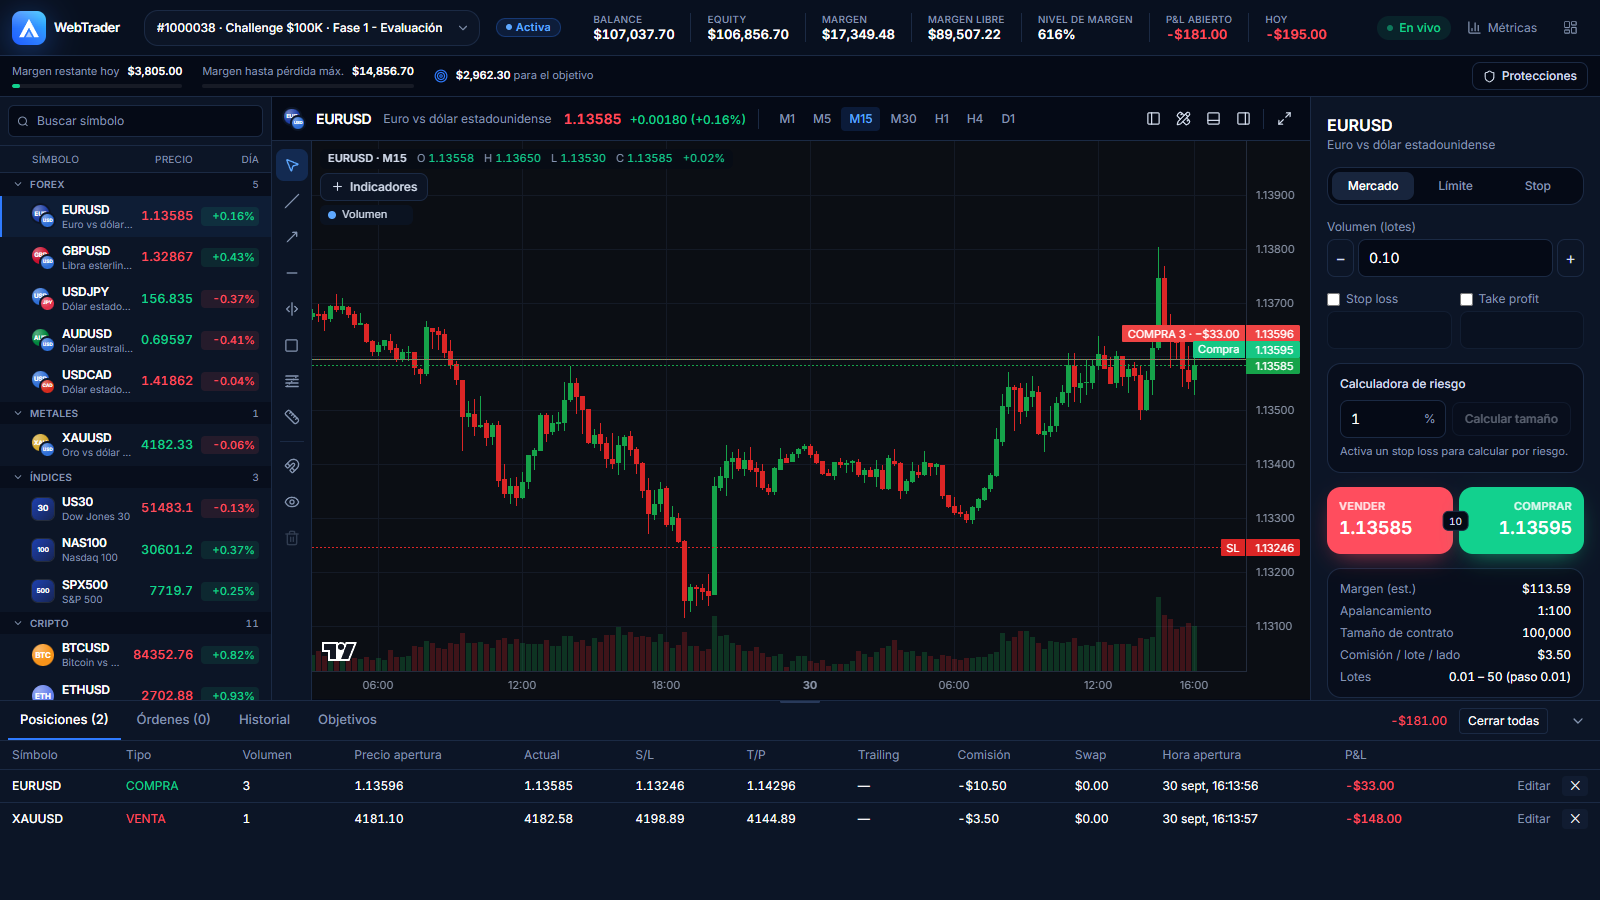The image size is (1600, 900).
Task: Open the Historial tab
Action: [264, 720]
